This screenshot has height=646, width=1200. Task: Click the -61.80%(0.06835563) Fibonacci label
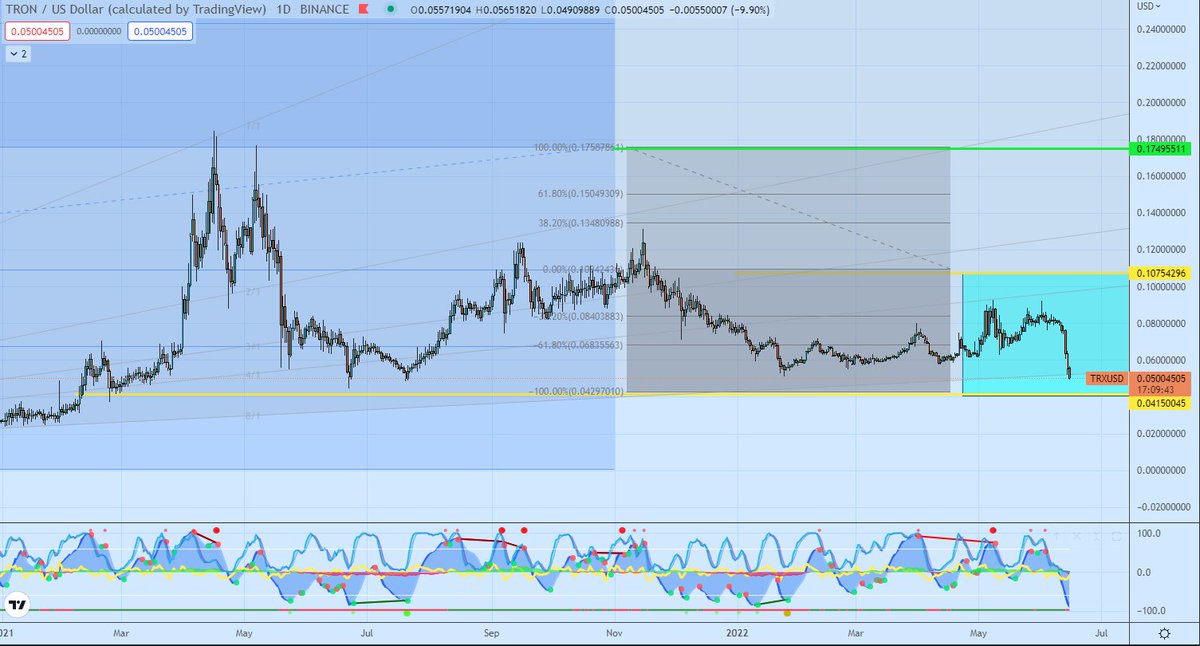coord(580,345)
